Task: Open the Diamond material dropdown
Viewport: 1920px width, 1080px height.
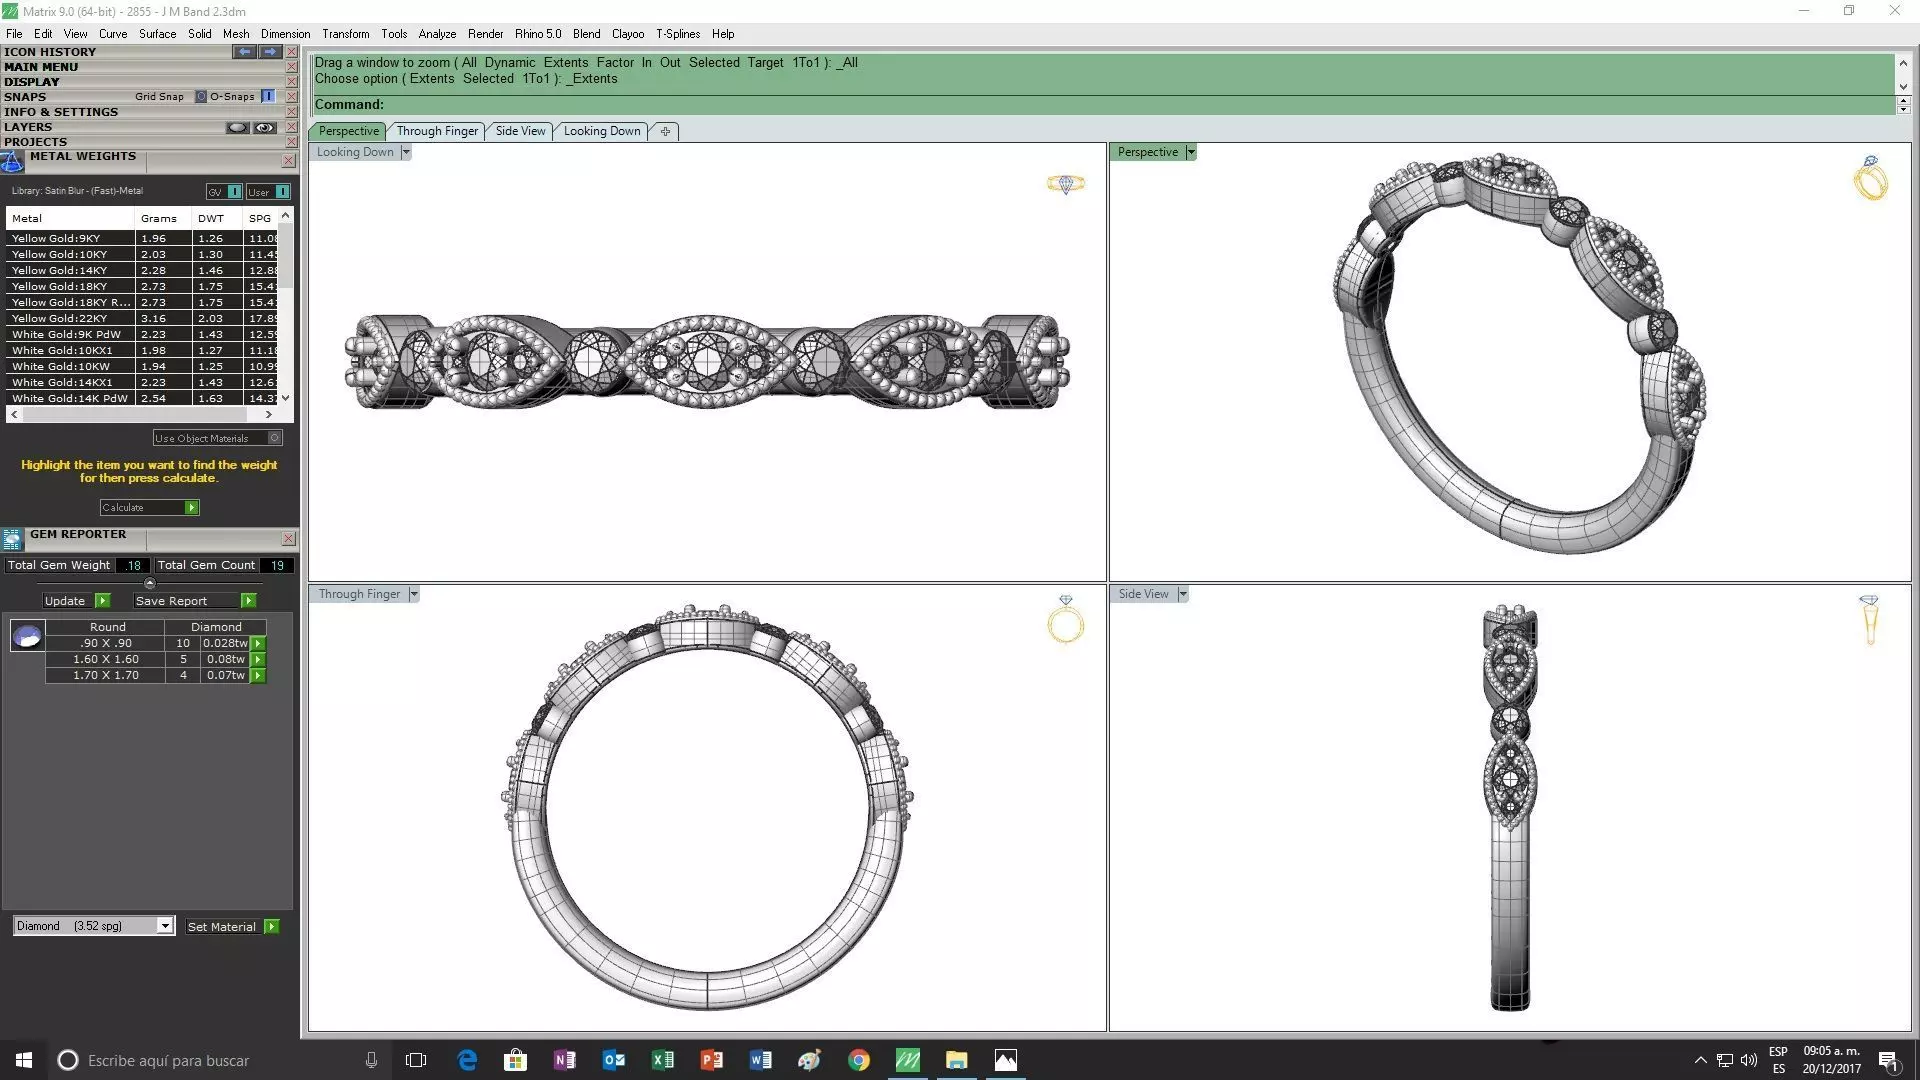Action: pyautogui.click(x=165, y=926)
